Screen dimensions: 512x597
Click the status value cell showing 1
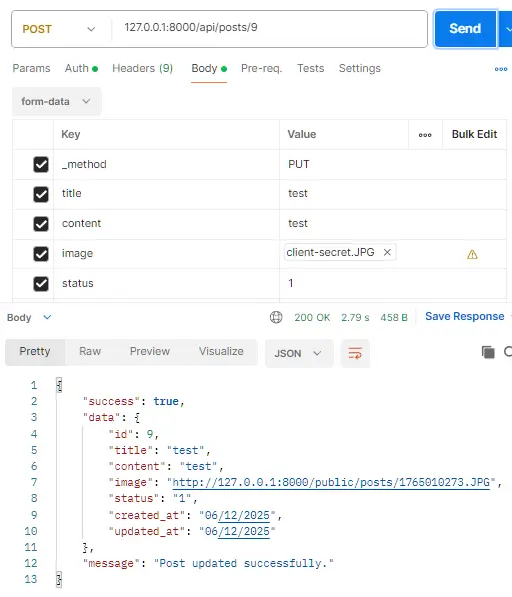392,283
